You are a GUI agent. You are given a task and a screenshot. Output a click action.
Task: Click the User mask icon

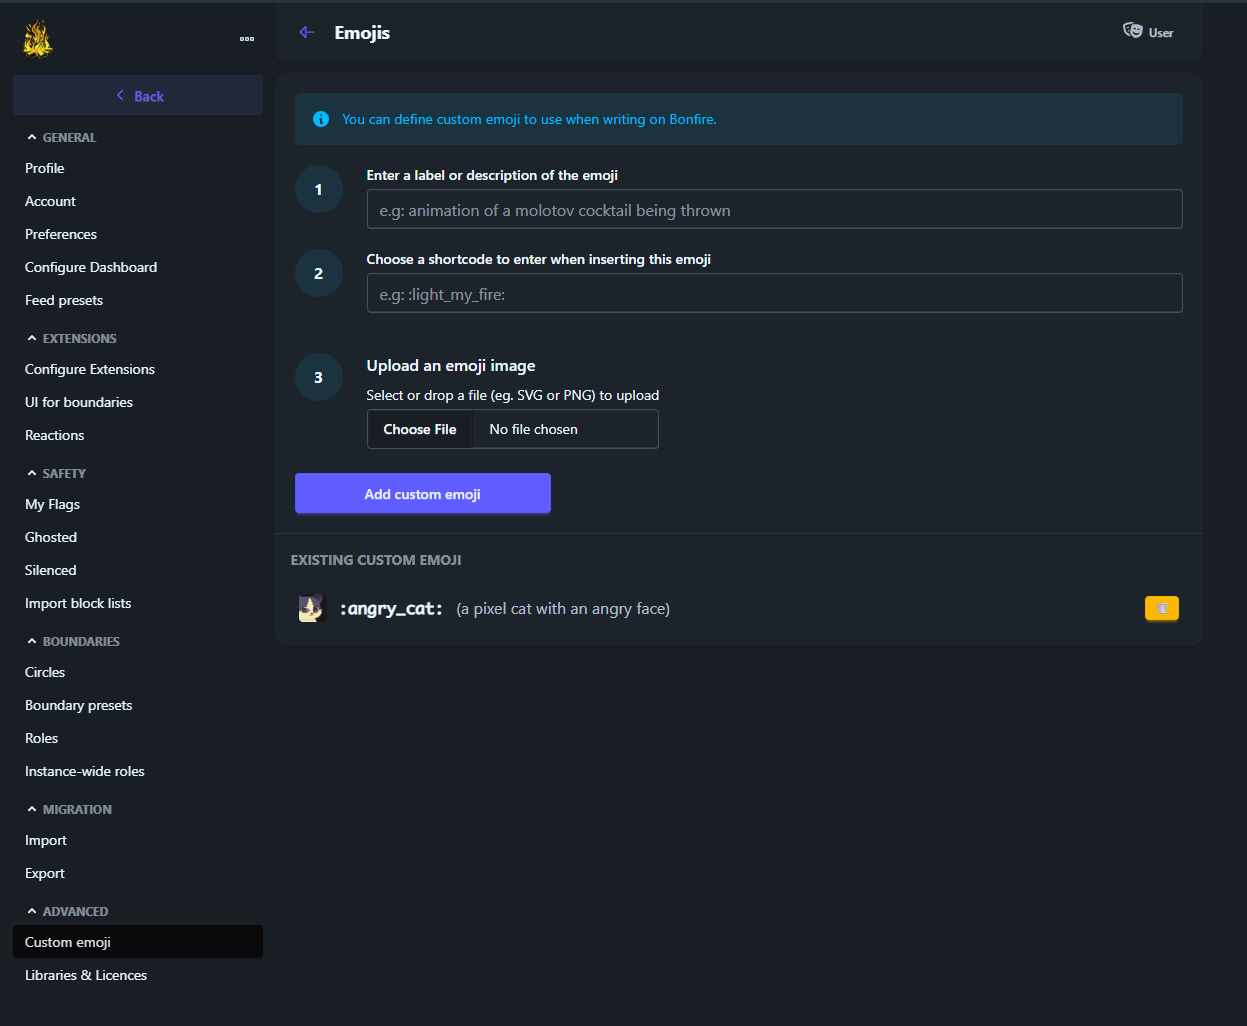pyautogui.click(x=1132, y=32)
